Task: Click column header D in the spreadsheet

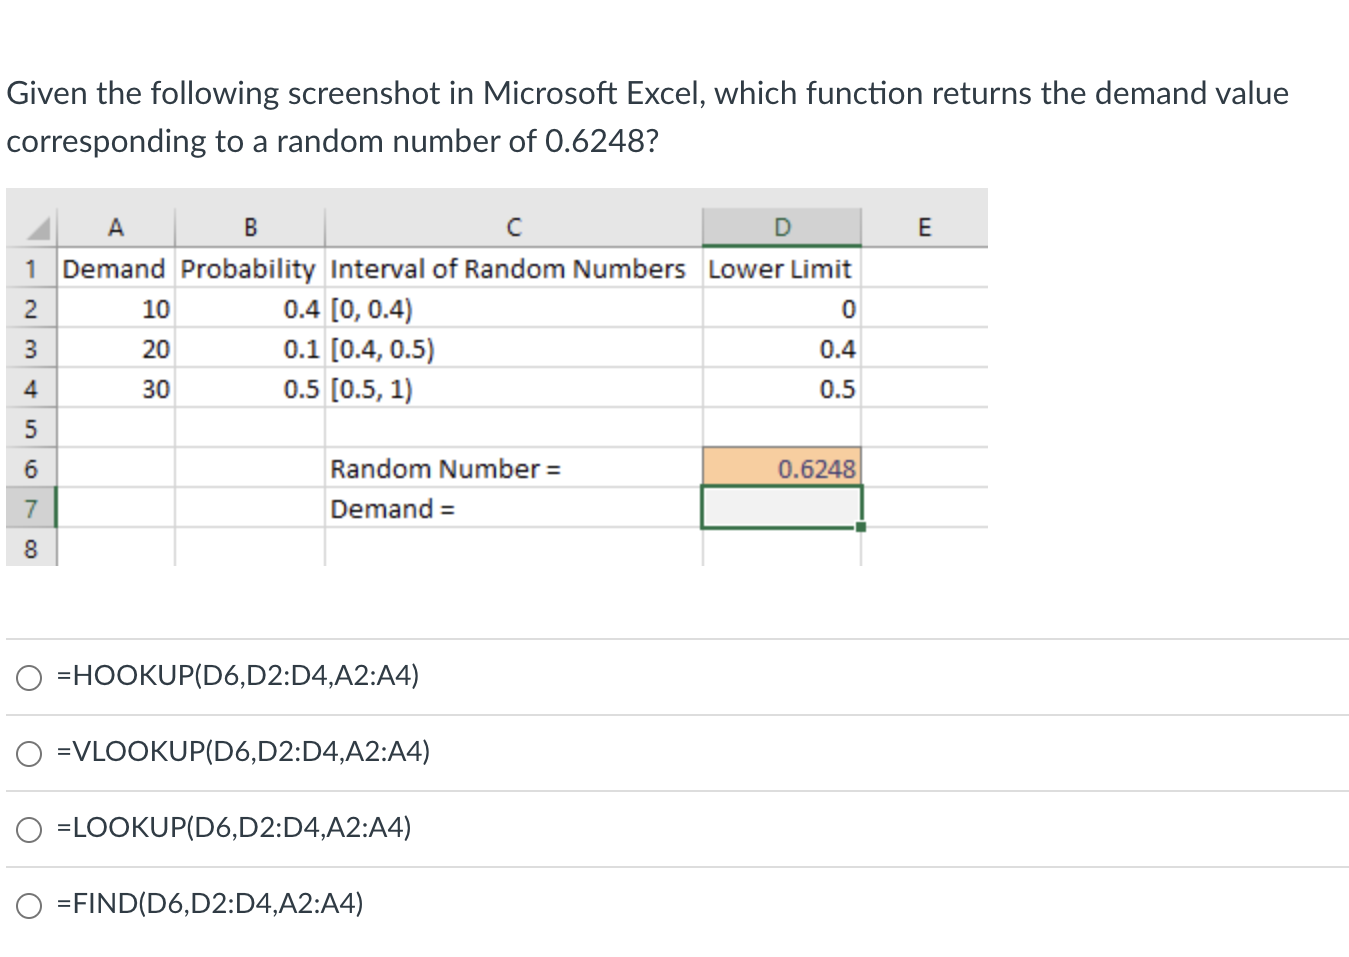Action: 782,227
